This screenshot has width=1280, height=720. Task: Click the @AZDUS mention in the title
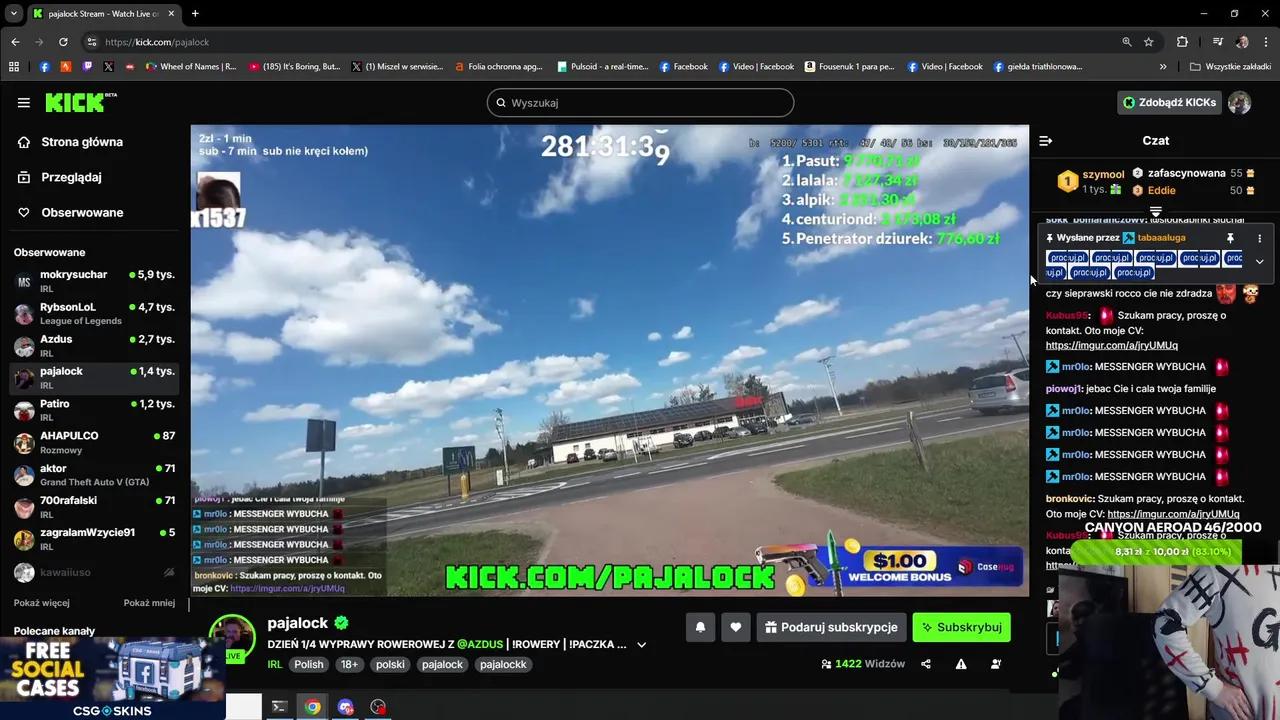tap(480, 644)
